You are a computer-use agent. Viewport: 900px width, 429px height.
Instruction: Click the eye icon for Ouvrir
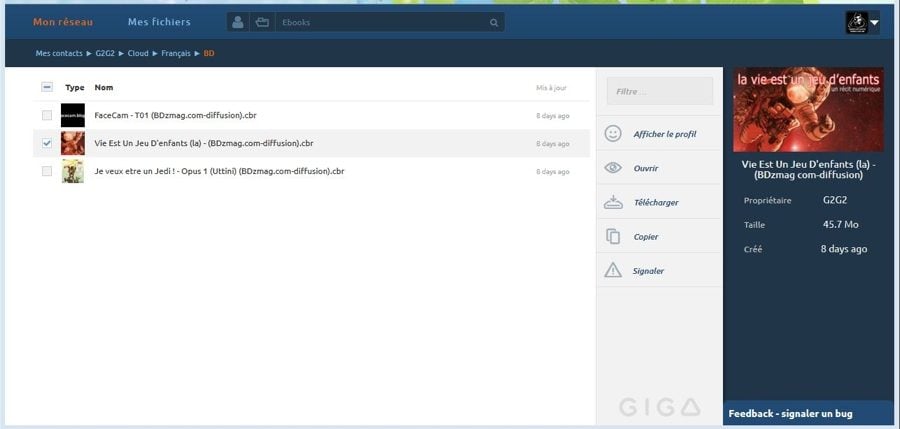(x=613, y=168)
